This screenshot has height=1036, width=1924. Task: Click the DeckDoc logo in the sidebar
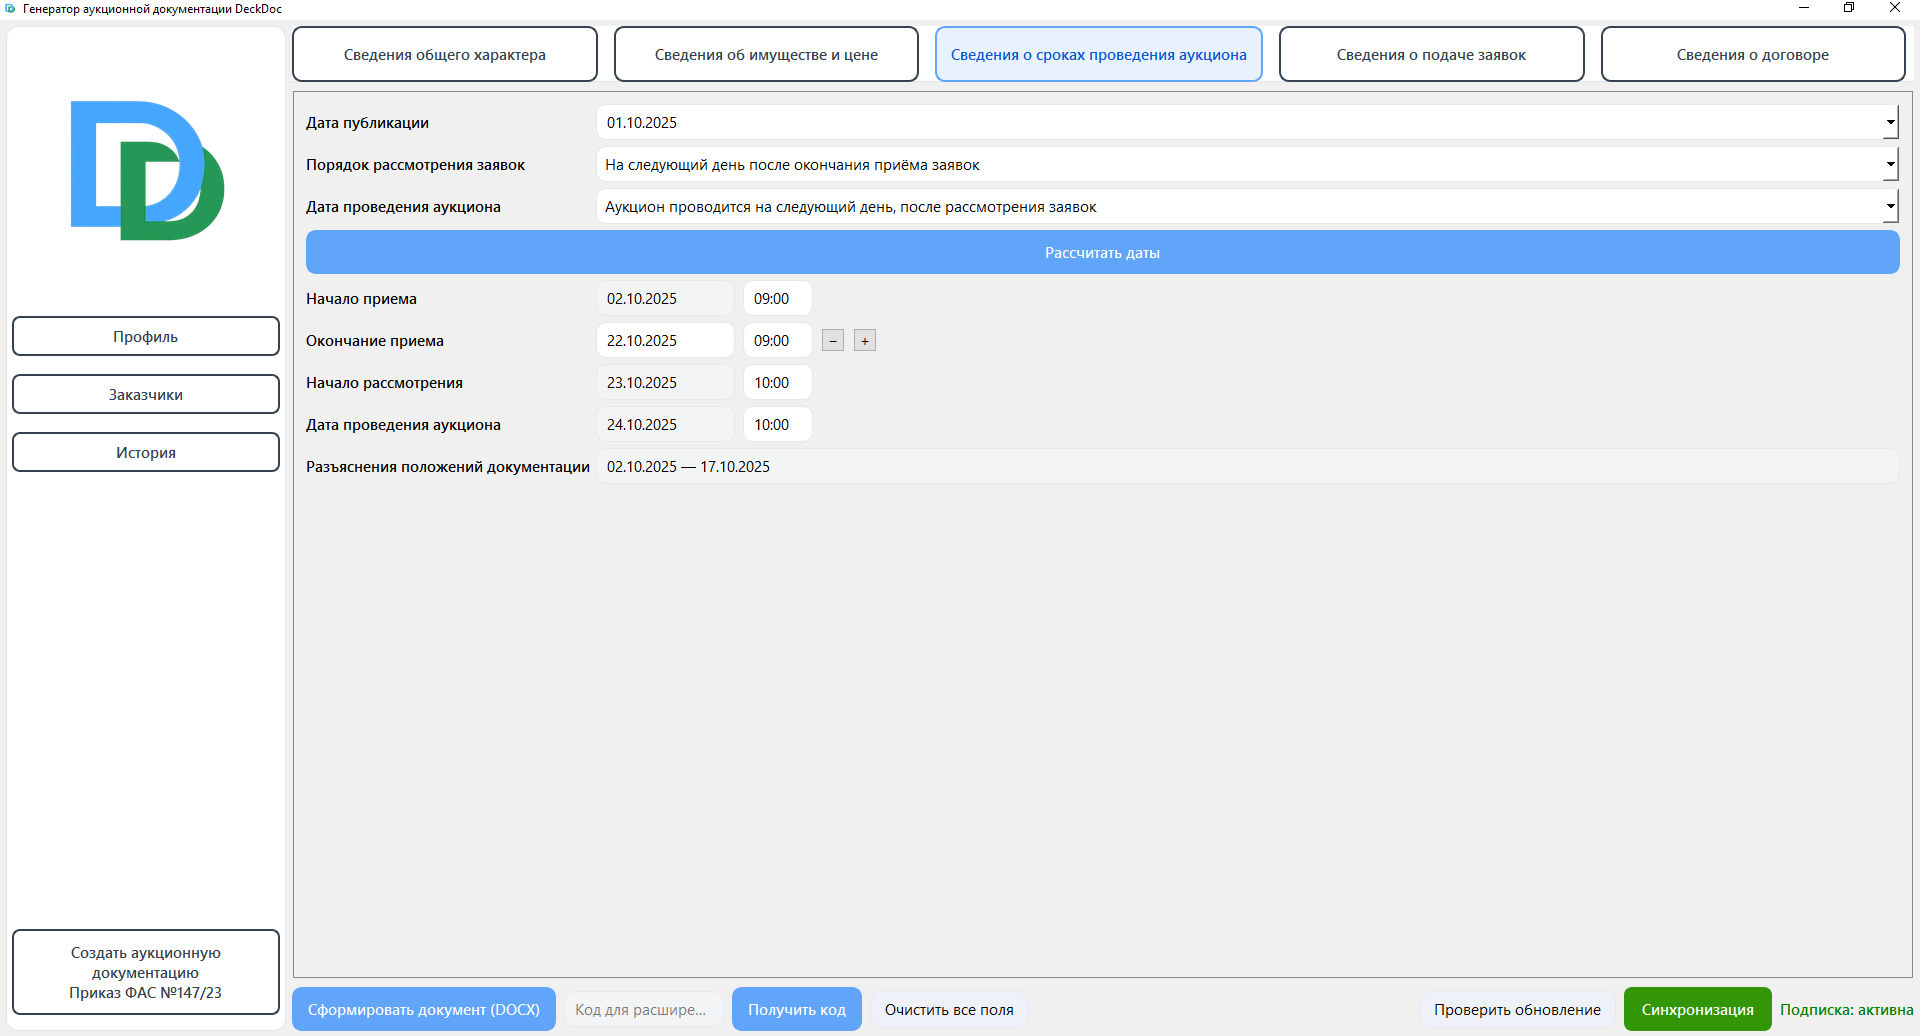click(147, 170)
